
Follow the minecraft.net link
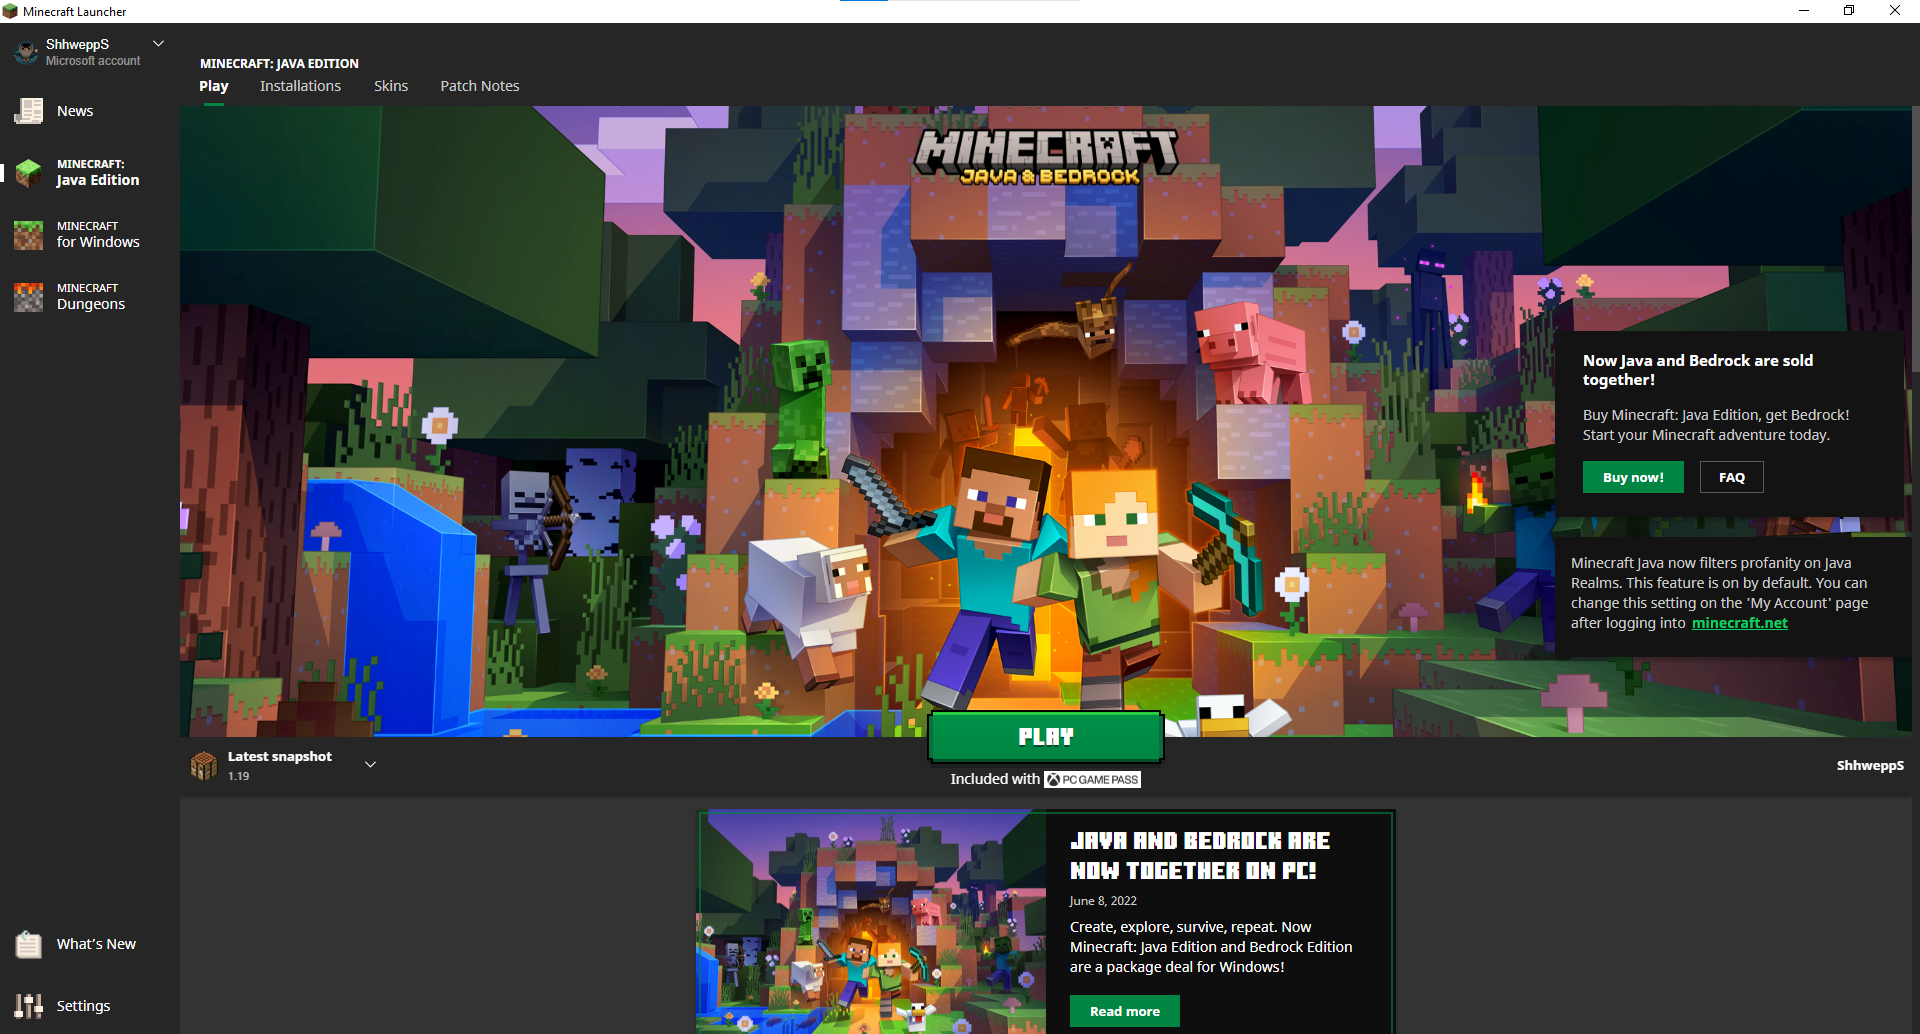[x=1740, y=623]
